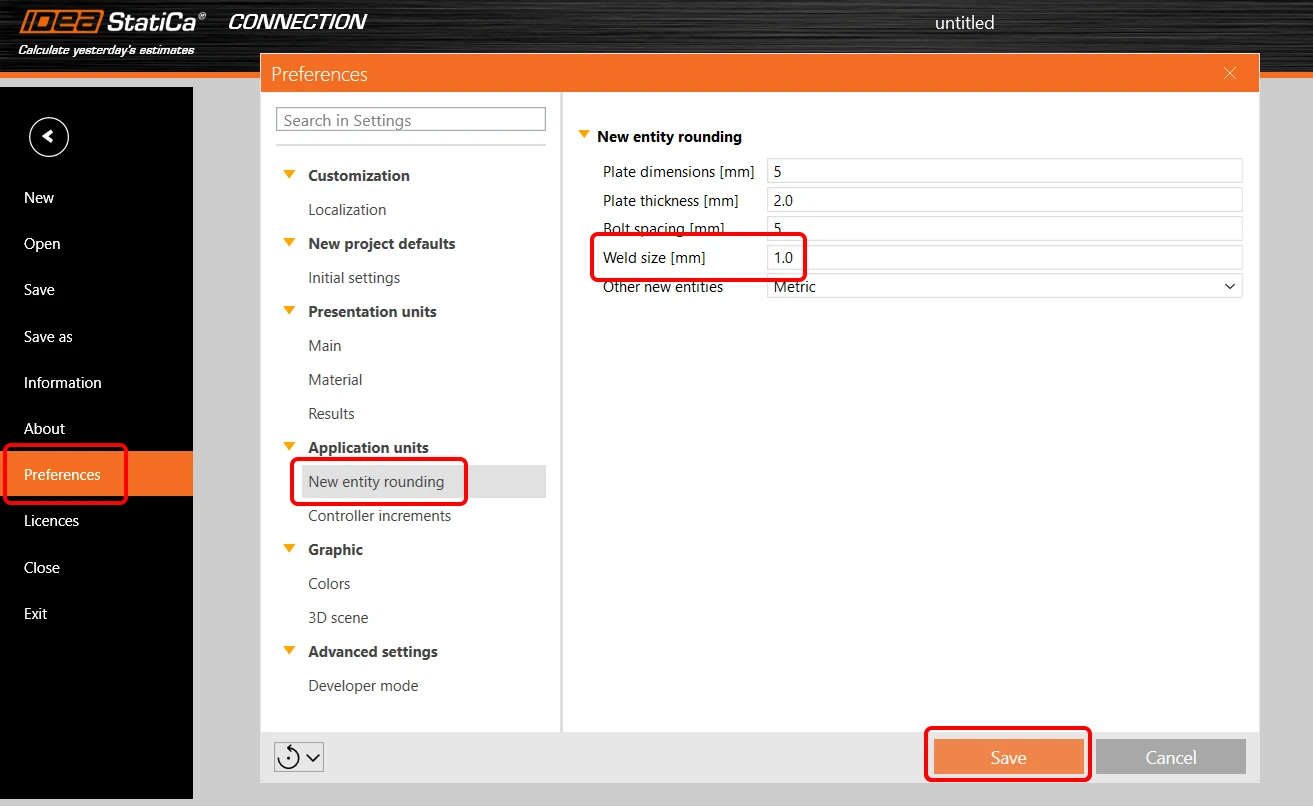
Task: Click the Weld size [mm] label
Action: 654,257
